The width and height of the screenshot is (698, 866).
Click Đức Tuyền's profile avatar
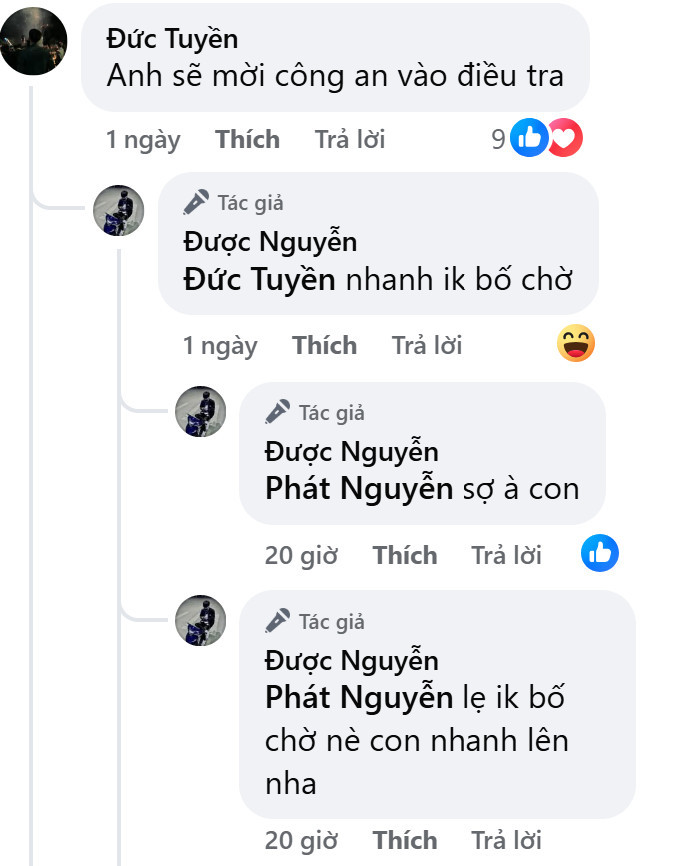click(x=34, y=41)
